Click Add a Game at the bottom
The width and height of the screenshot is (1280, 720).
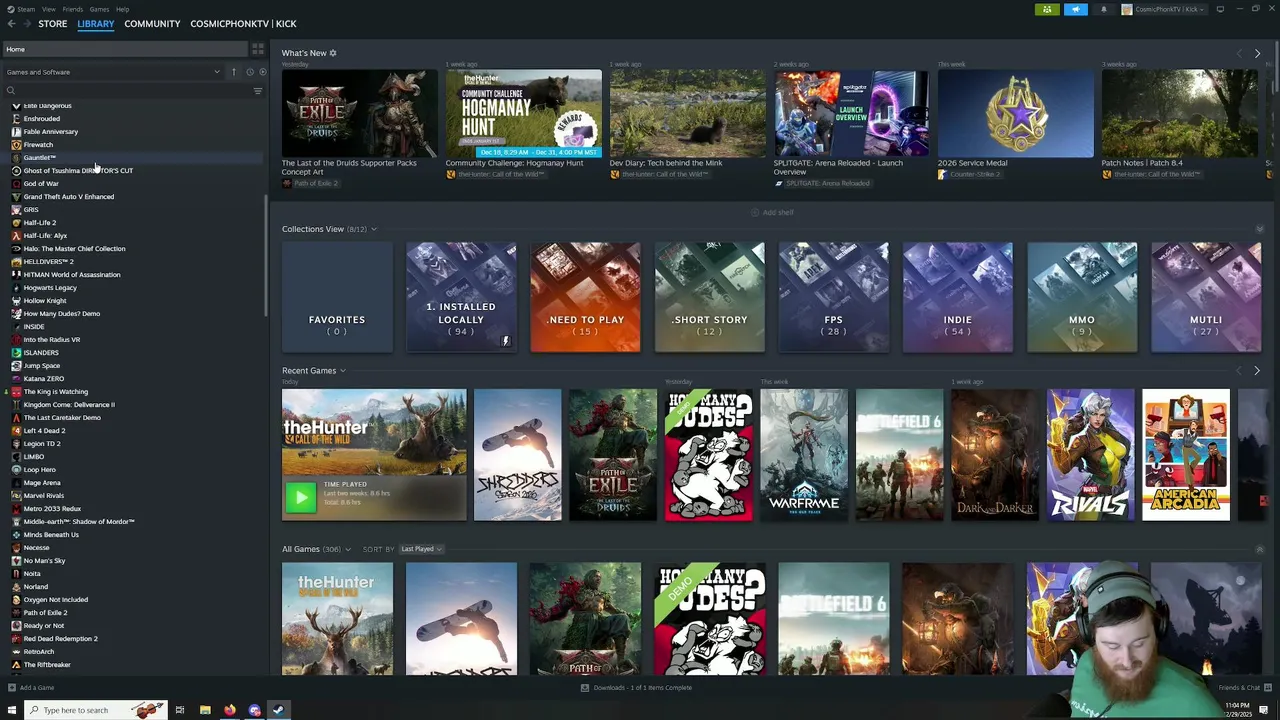pyautogui.click(x=31, y=687)
